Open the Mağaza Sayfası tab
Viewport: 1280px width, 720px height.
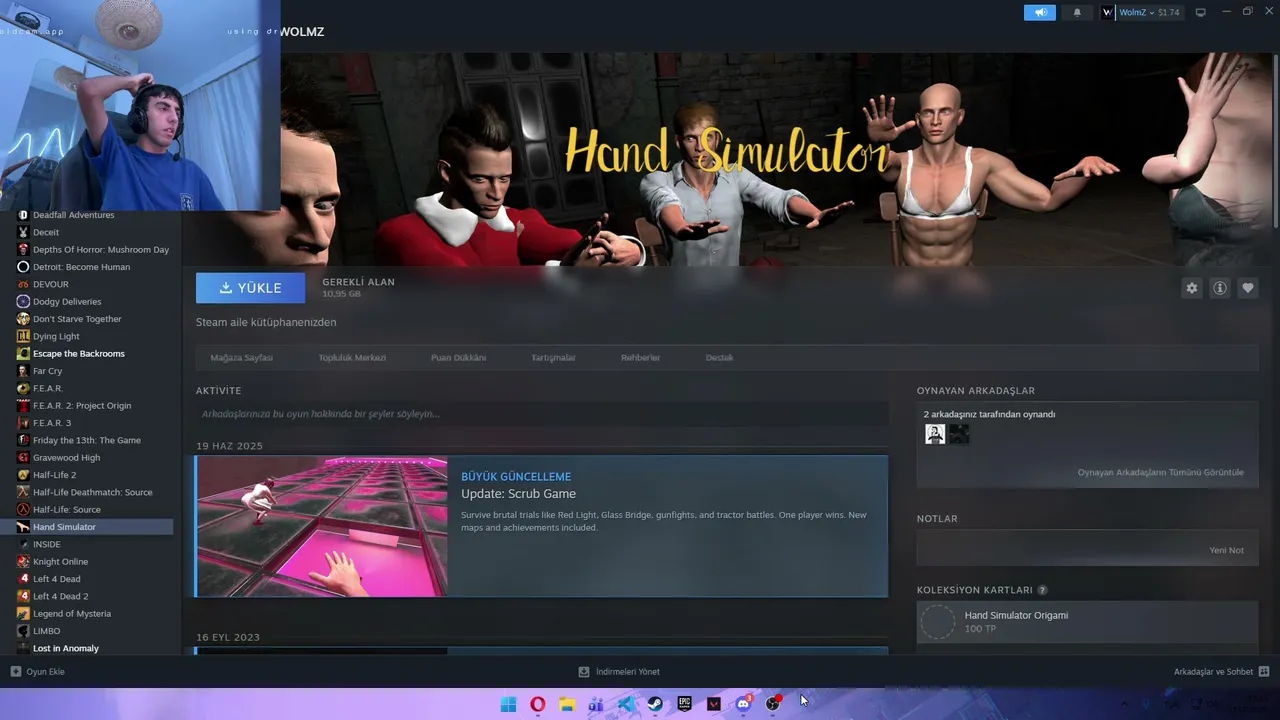(x=242, y=358)
